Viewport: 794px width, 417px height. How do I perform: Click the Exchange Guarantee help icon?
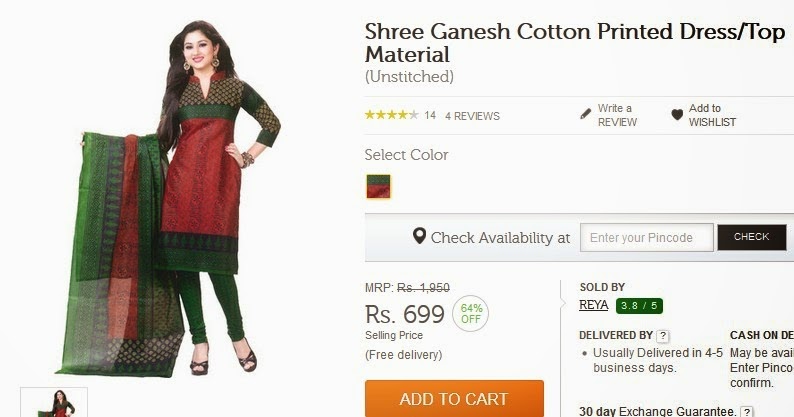point(746,411)
